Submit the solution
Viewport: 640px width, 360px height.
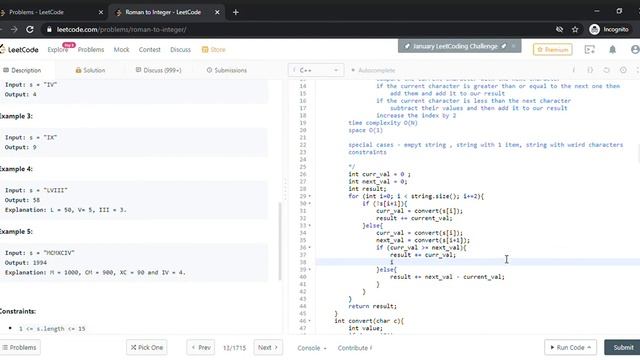(x=623, y=347)
